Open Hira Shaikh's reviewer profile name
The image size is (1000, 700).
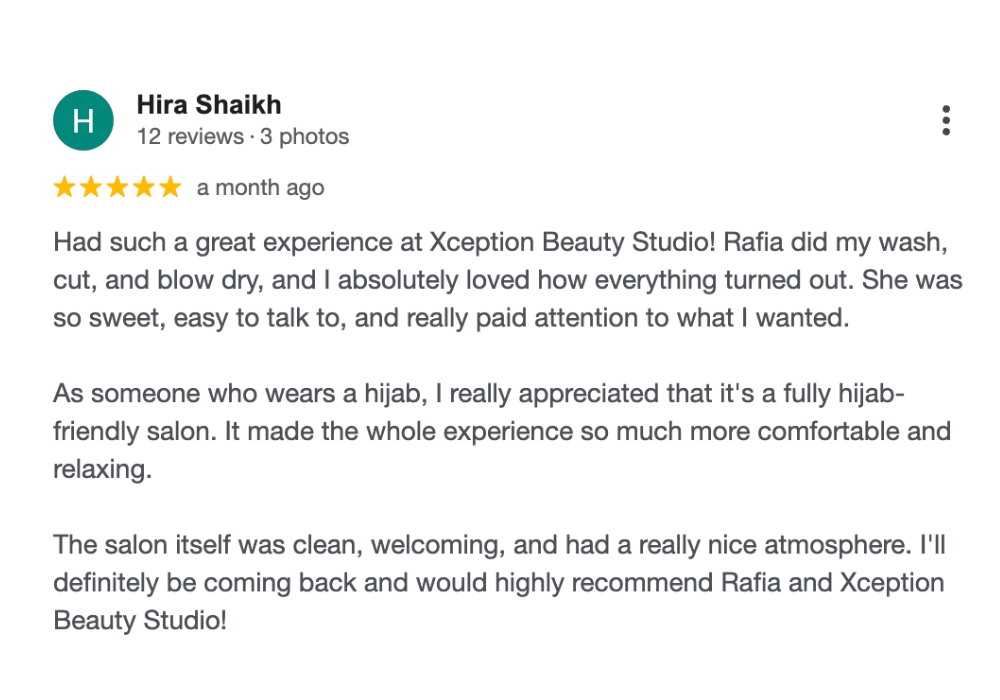coord(209,105)
